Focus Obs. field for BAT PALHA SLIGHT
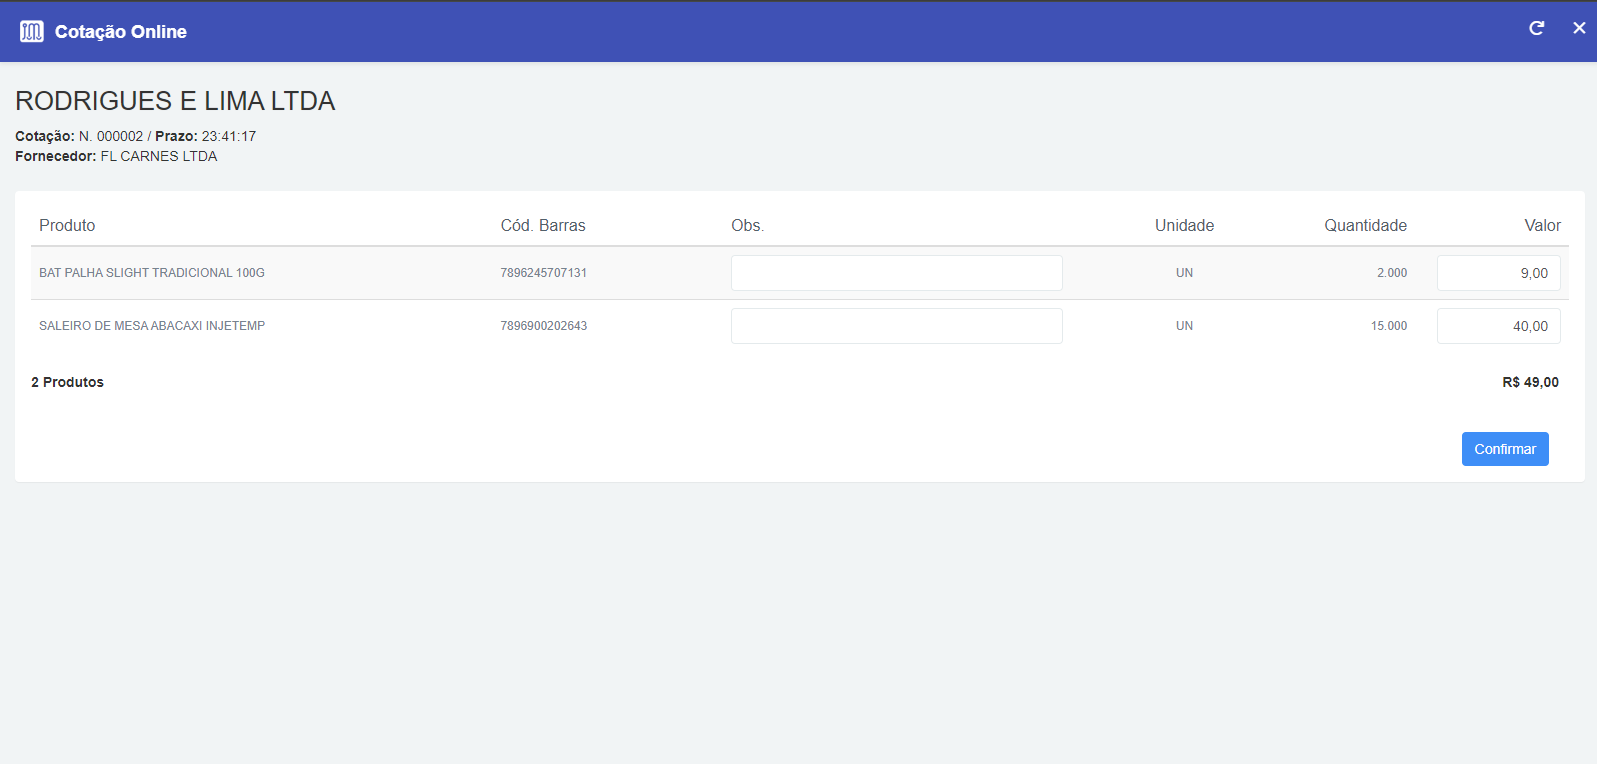The image size is (1597, 764). (896, 273)
